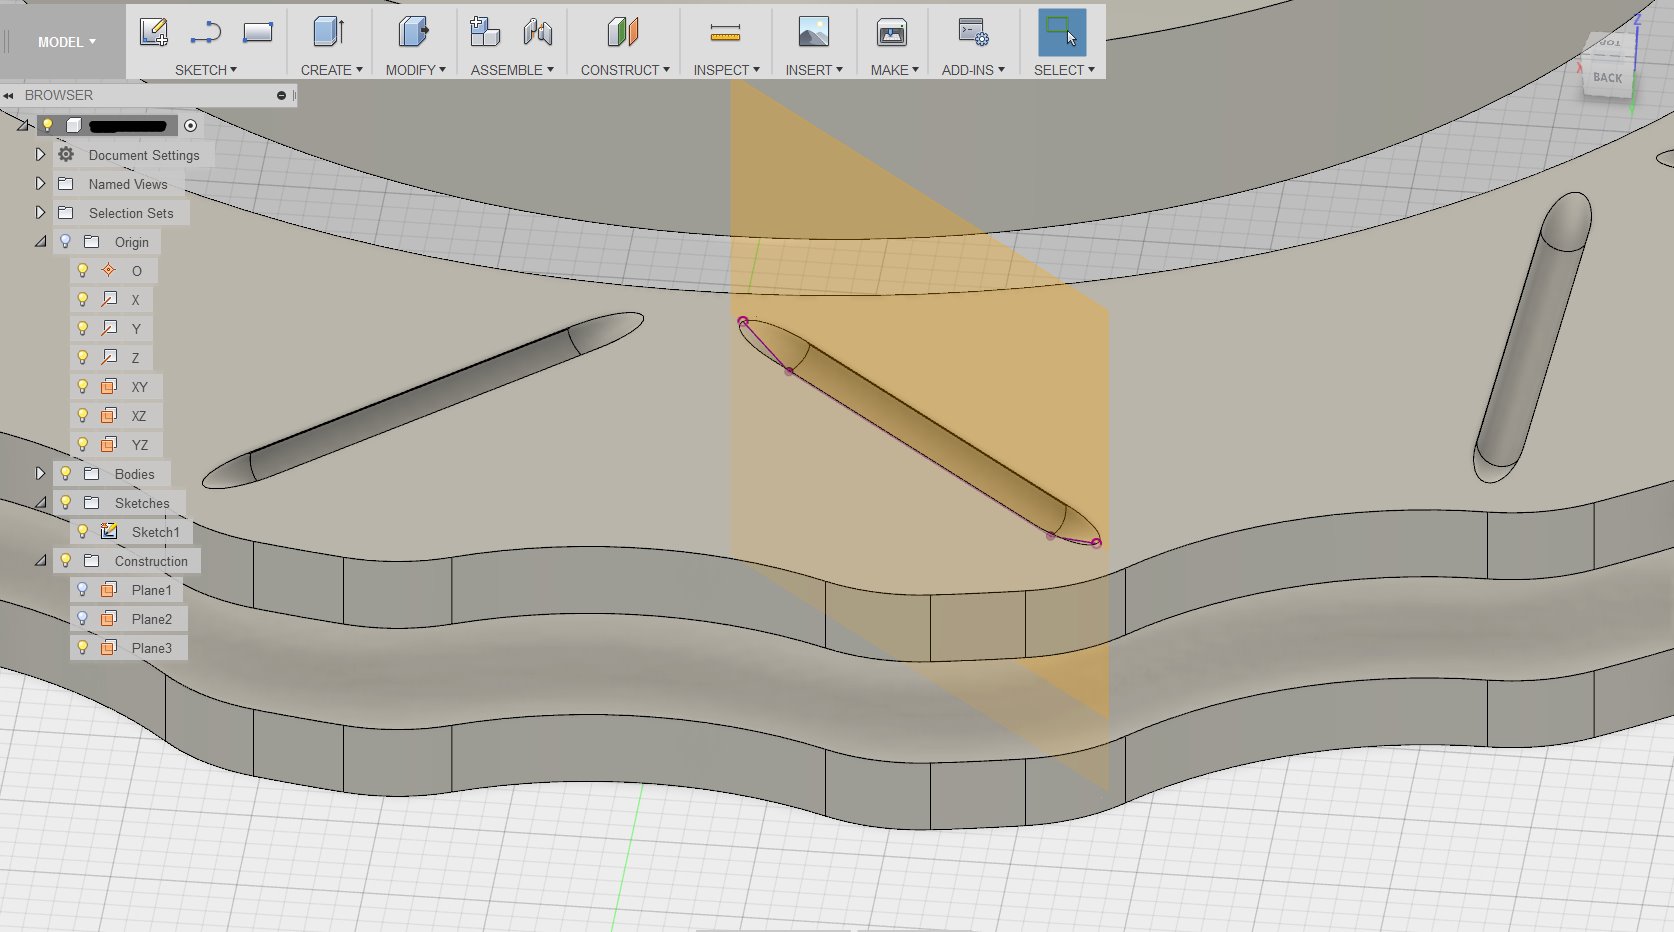Click the 3D Print icon

pos(892,33)
